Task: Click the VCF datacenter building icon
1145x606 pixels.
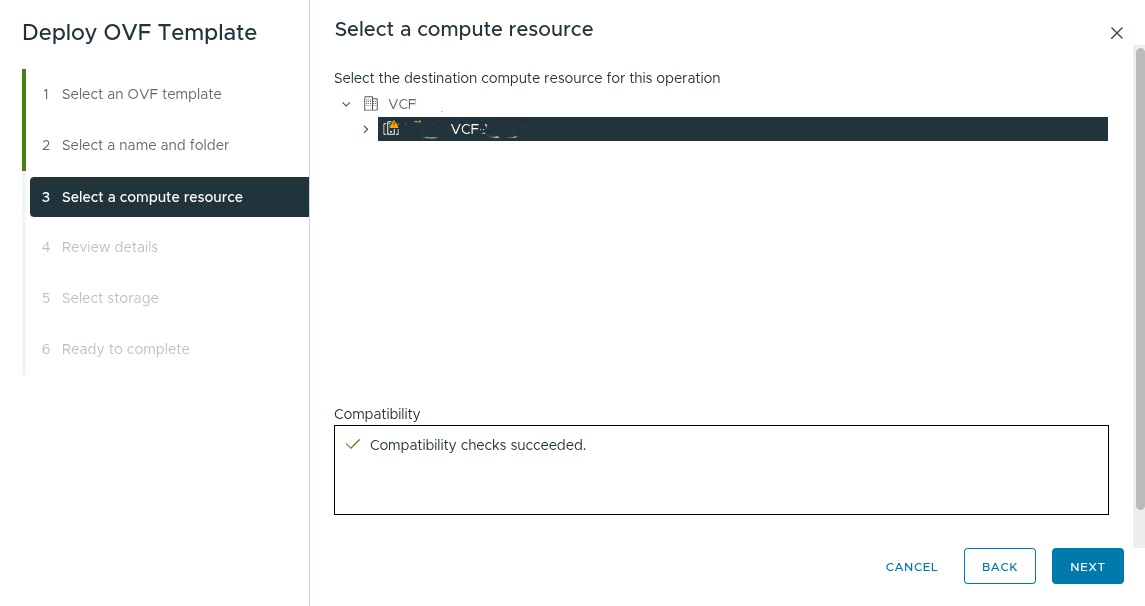Action: 370,104
